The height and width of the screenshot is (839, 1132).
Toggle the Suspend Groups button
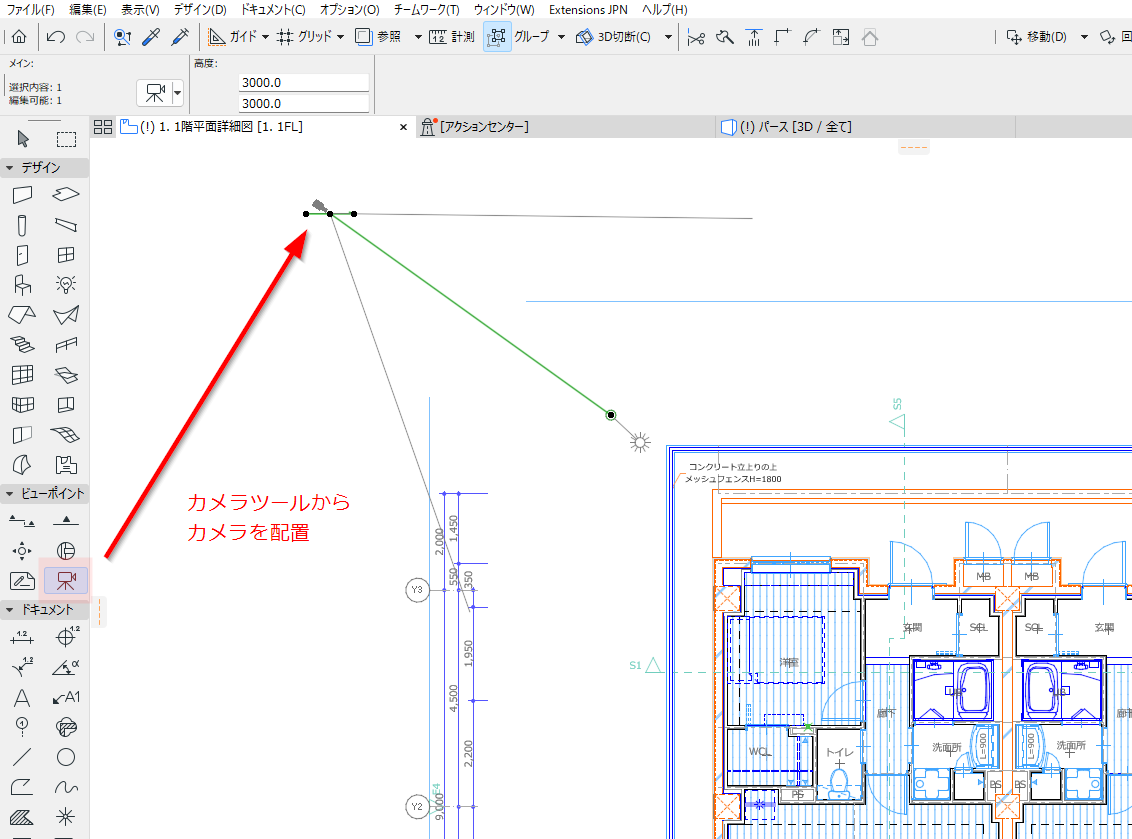[x=497, y=36]
